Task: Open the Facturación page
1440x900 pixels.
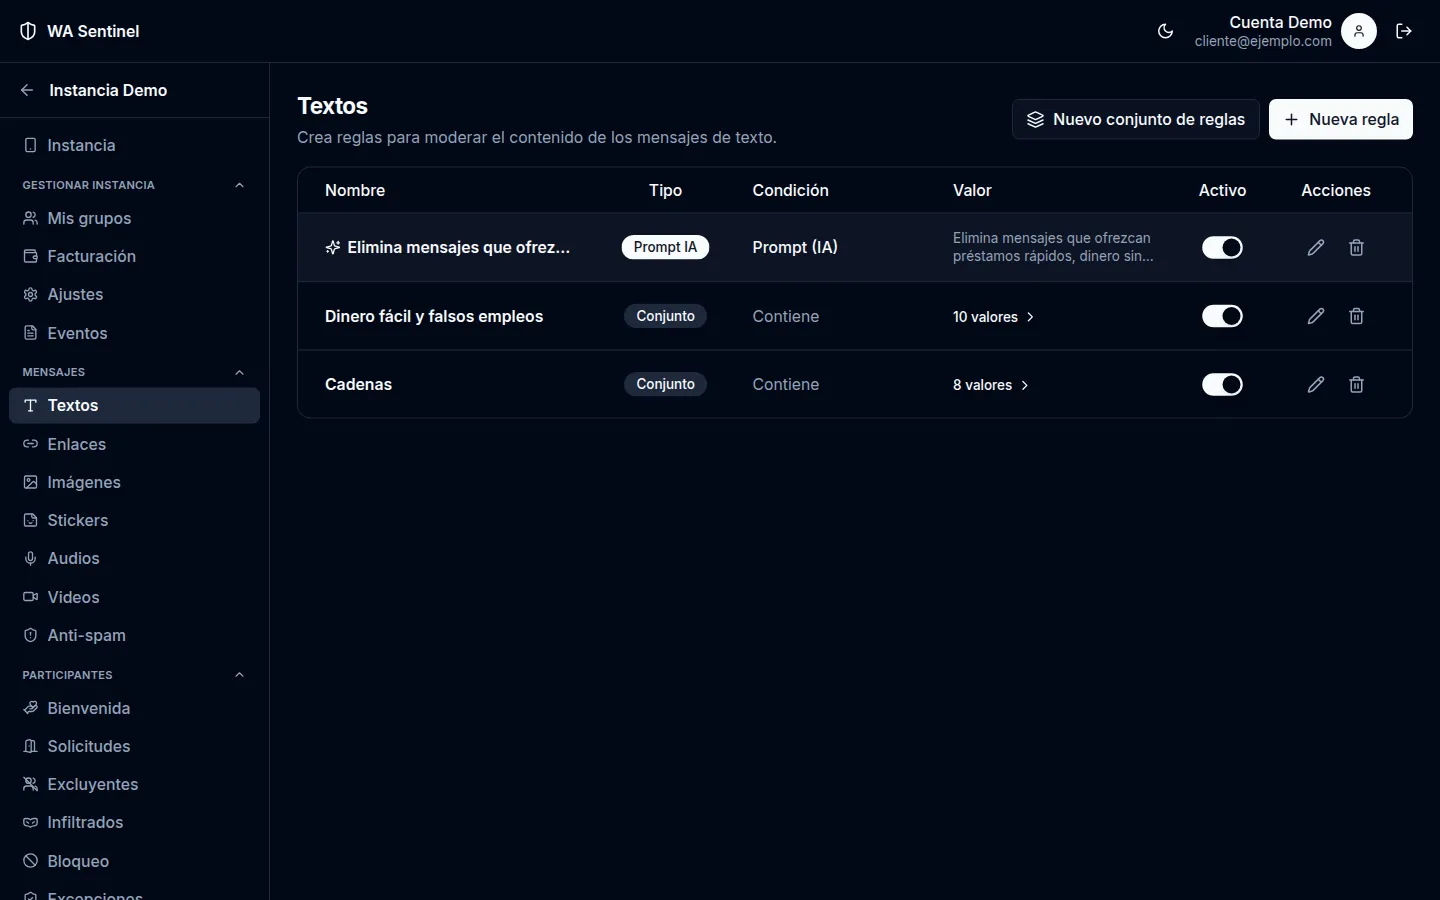Action: pyautogui.click(x=134, y=256)
